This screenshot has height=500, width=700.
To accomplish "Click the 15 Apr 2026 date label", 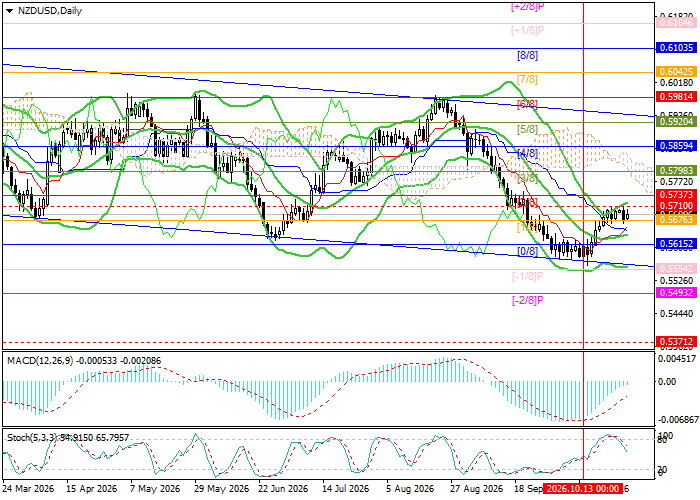I will click(x=92, y=489).
